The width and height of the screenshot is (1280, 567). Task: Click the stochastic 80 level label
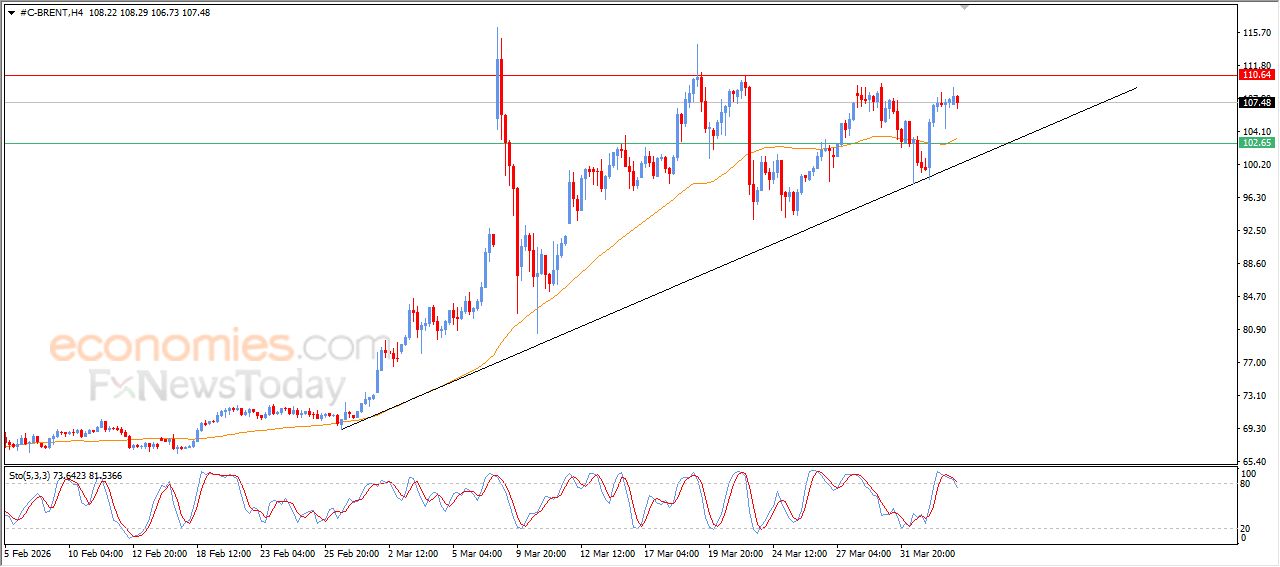1246,484
